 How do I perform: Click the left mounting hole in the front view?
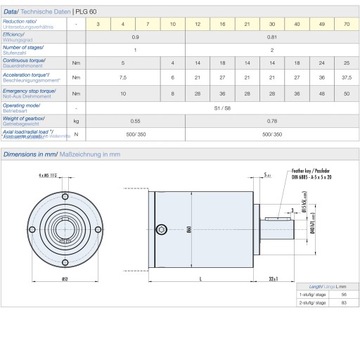[32, 229]
